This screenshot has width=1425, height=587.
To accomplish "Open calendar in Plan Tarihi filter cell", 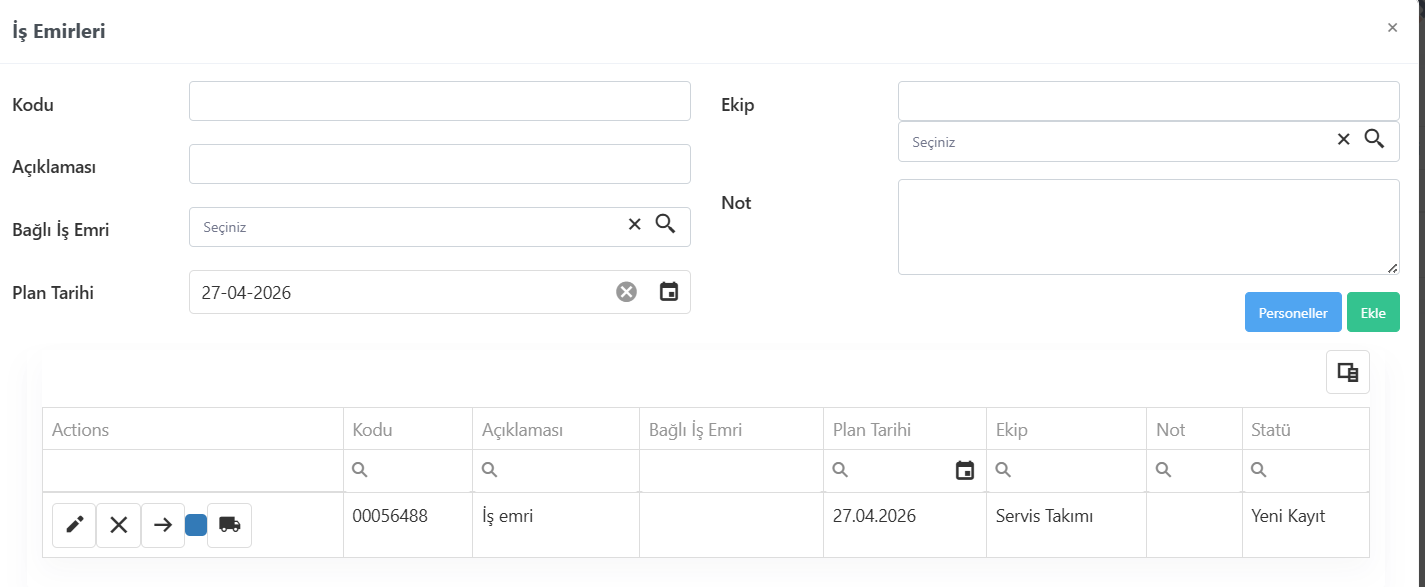I will [x=965, y=470].
